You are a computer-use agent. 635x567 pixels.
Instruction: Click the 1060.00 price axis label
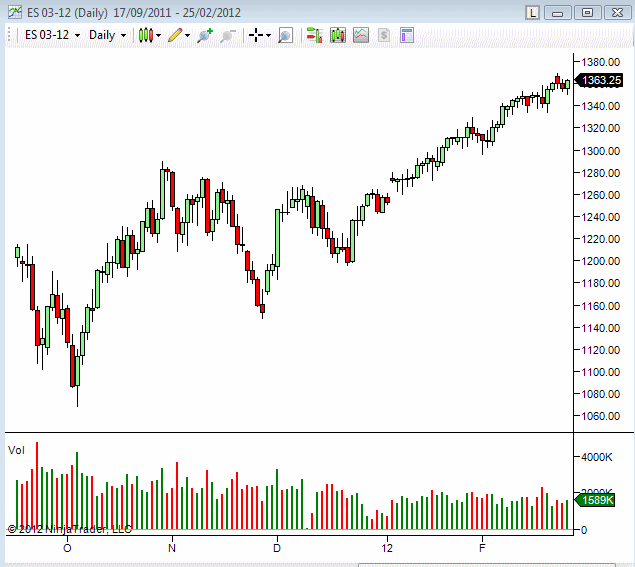601,416
